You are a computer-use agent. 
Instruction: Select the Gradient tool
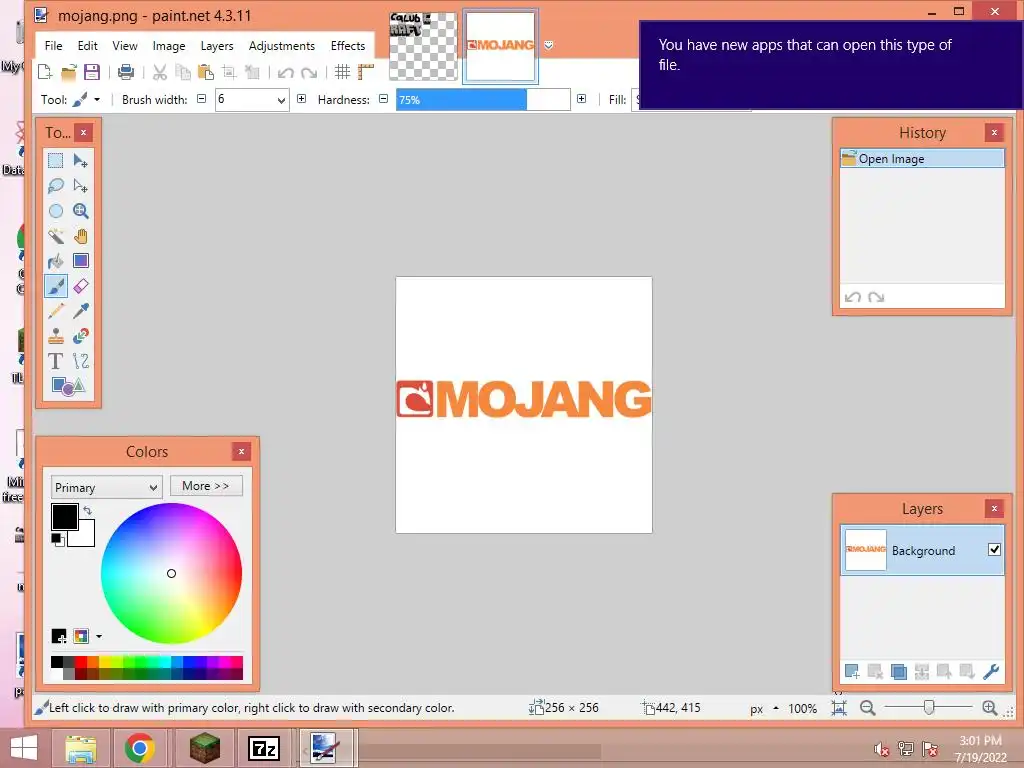[80, 261]
